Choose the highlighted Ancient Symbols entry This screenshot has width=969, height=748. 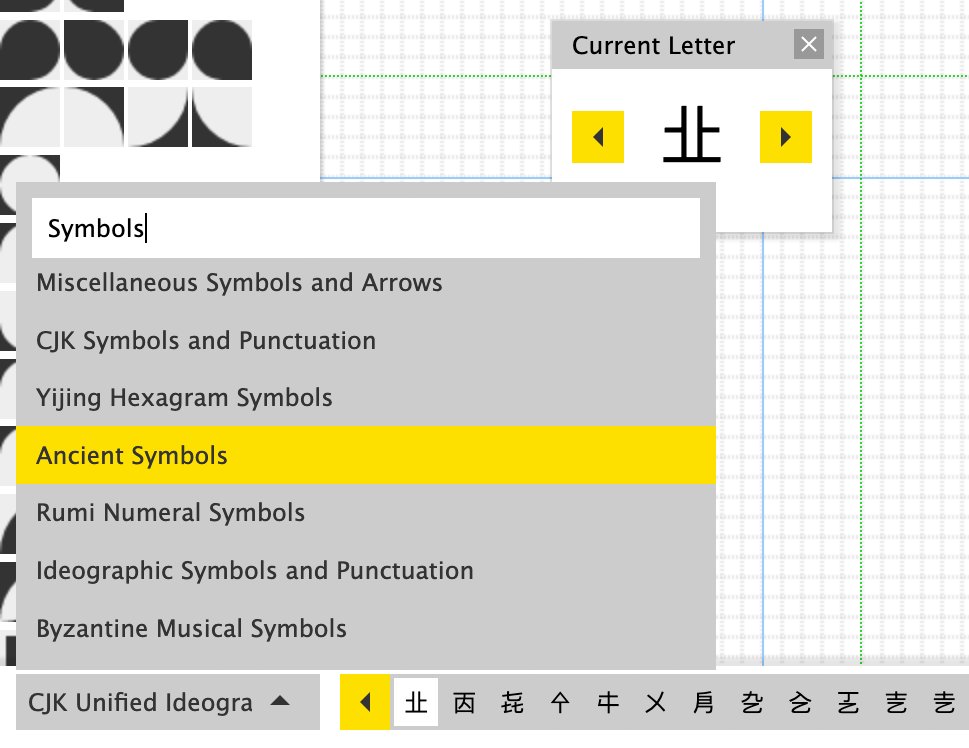366,455
